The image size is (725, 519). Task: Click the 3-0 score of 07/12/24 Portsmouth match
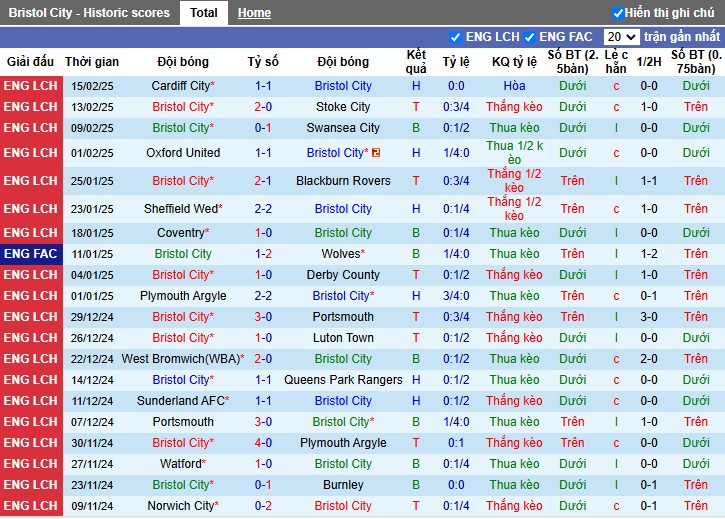click(x=263, y=422)
